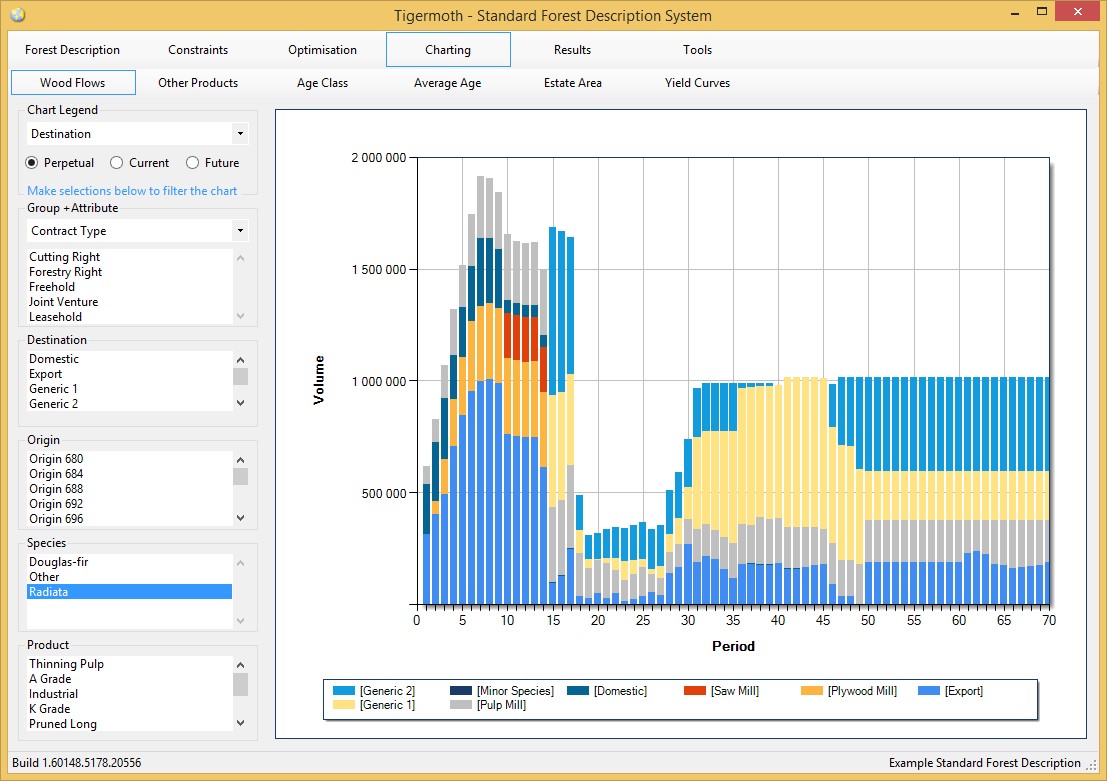Show the Average Age chart
This screenshot has width=1107, height=781.
click(x=448, y=83)
